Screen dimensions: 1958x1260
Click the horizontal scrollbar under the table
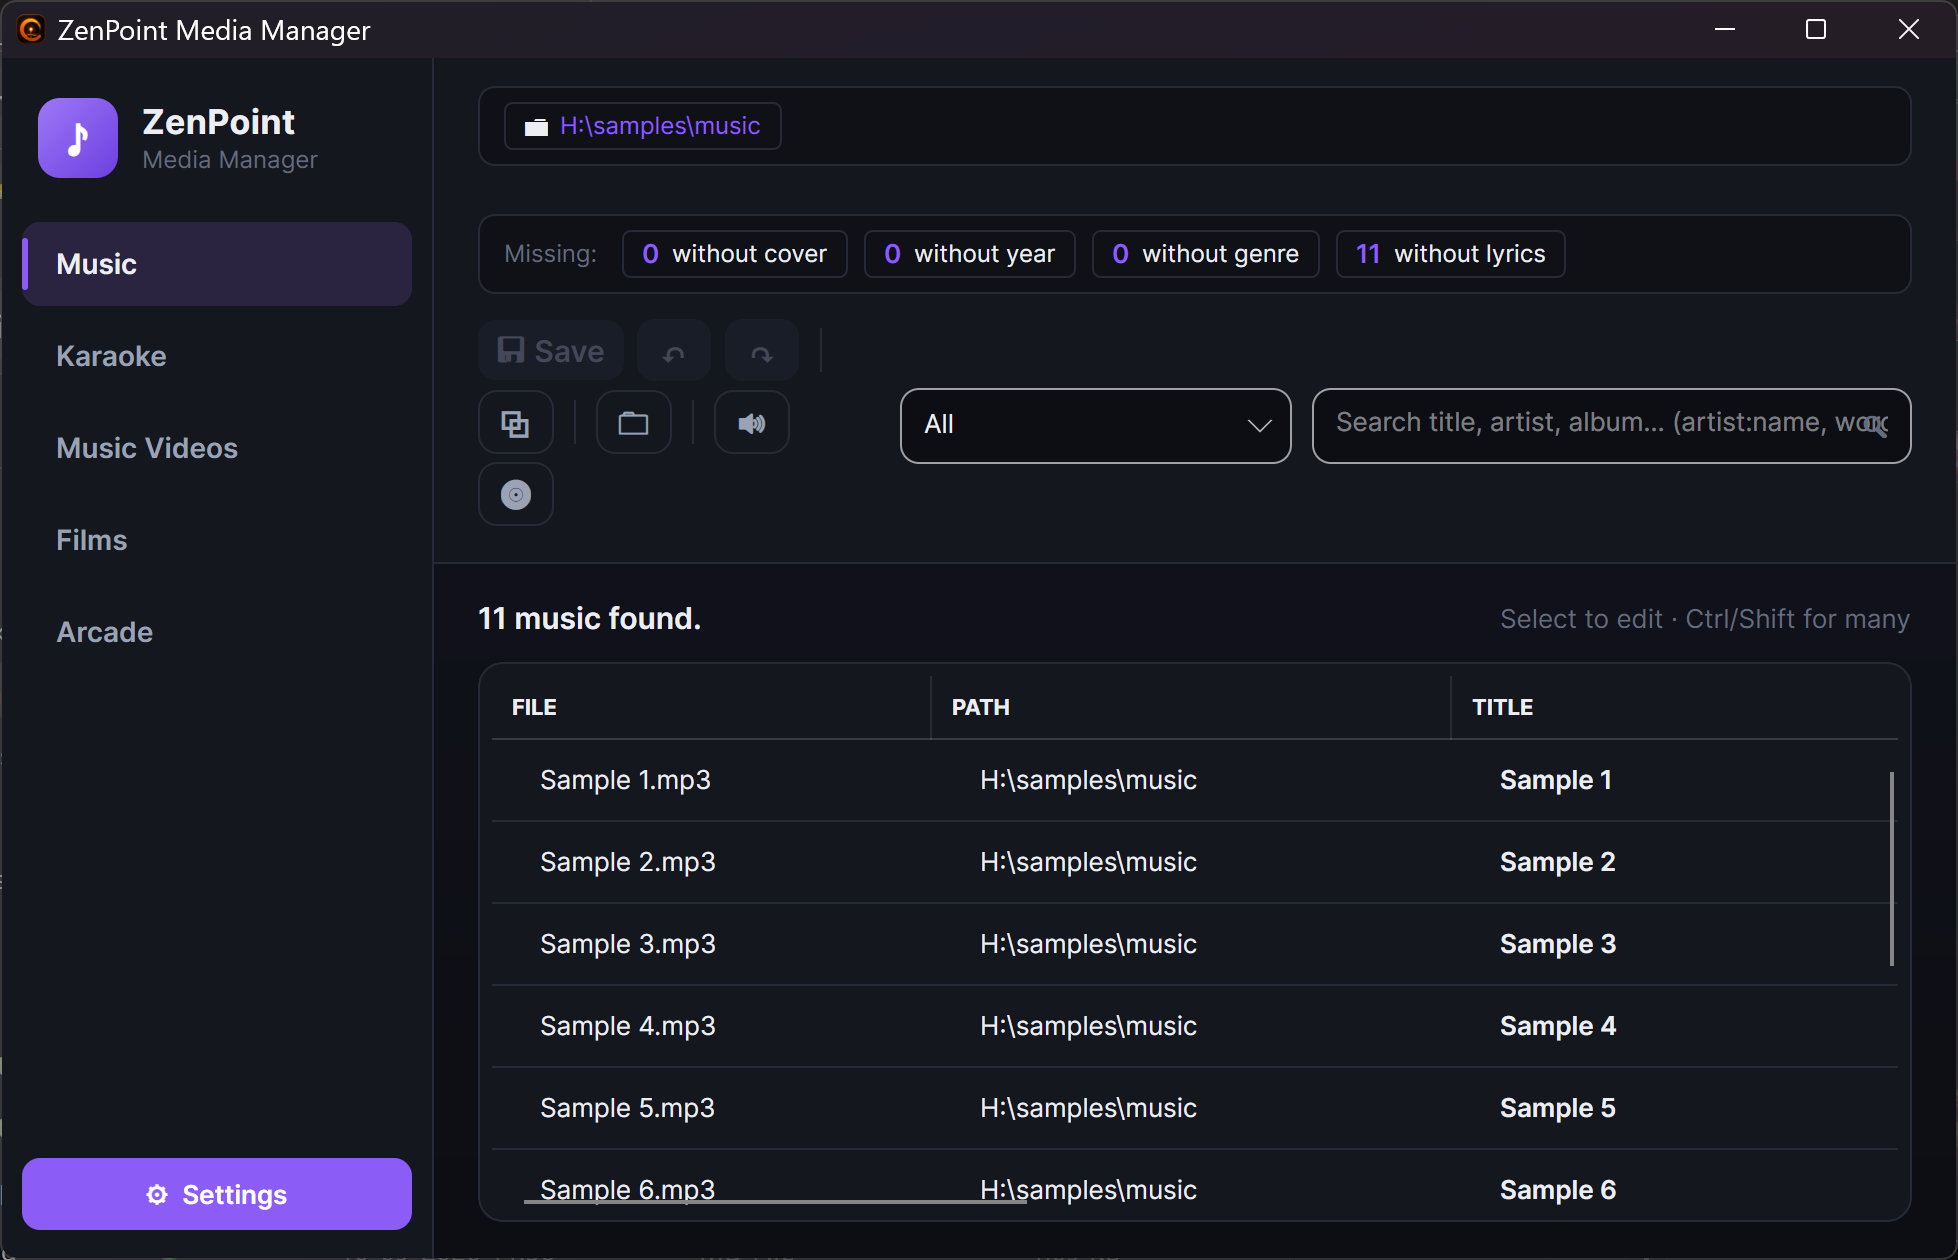pyautogui.click(x=775, y=1201)
